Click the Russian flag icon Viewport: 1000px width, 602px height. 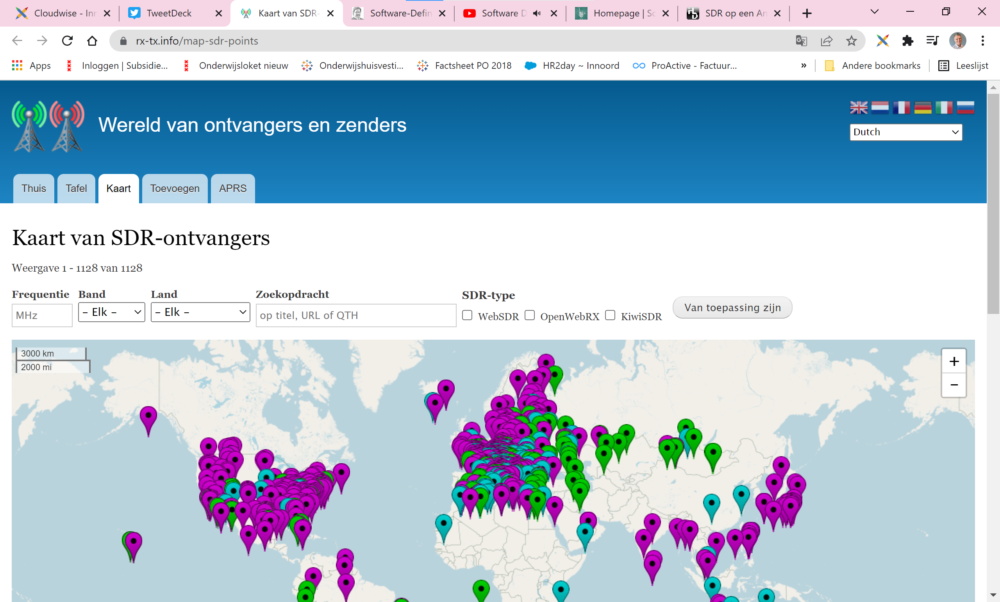tap(966, 108)
